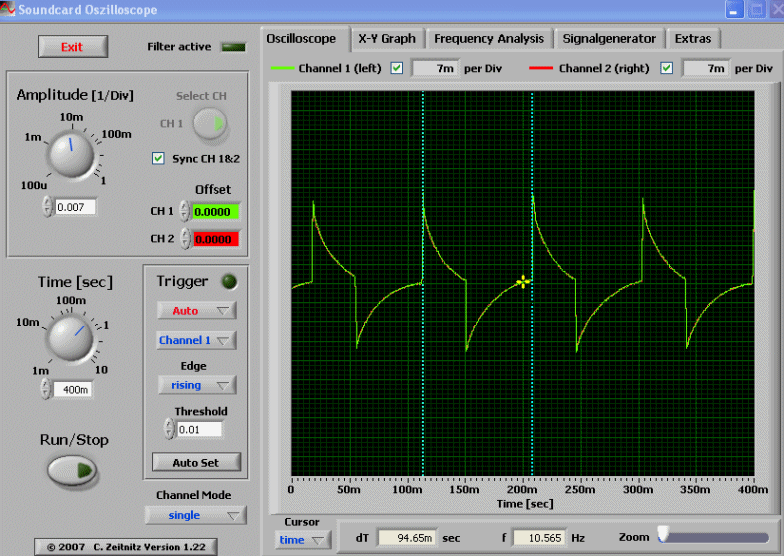This screenshot has height=556, width=784.
Task: Open the Edge rising dropdown
Action: tap(197, 385)
